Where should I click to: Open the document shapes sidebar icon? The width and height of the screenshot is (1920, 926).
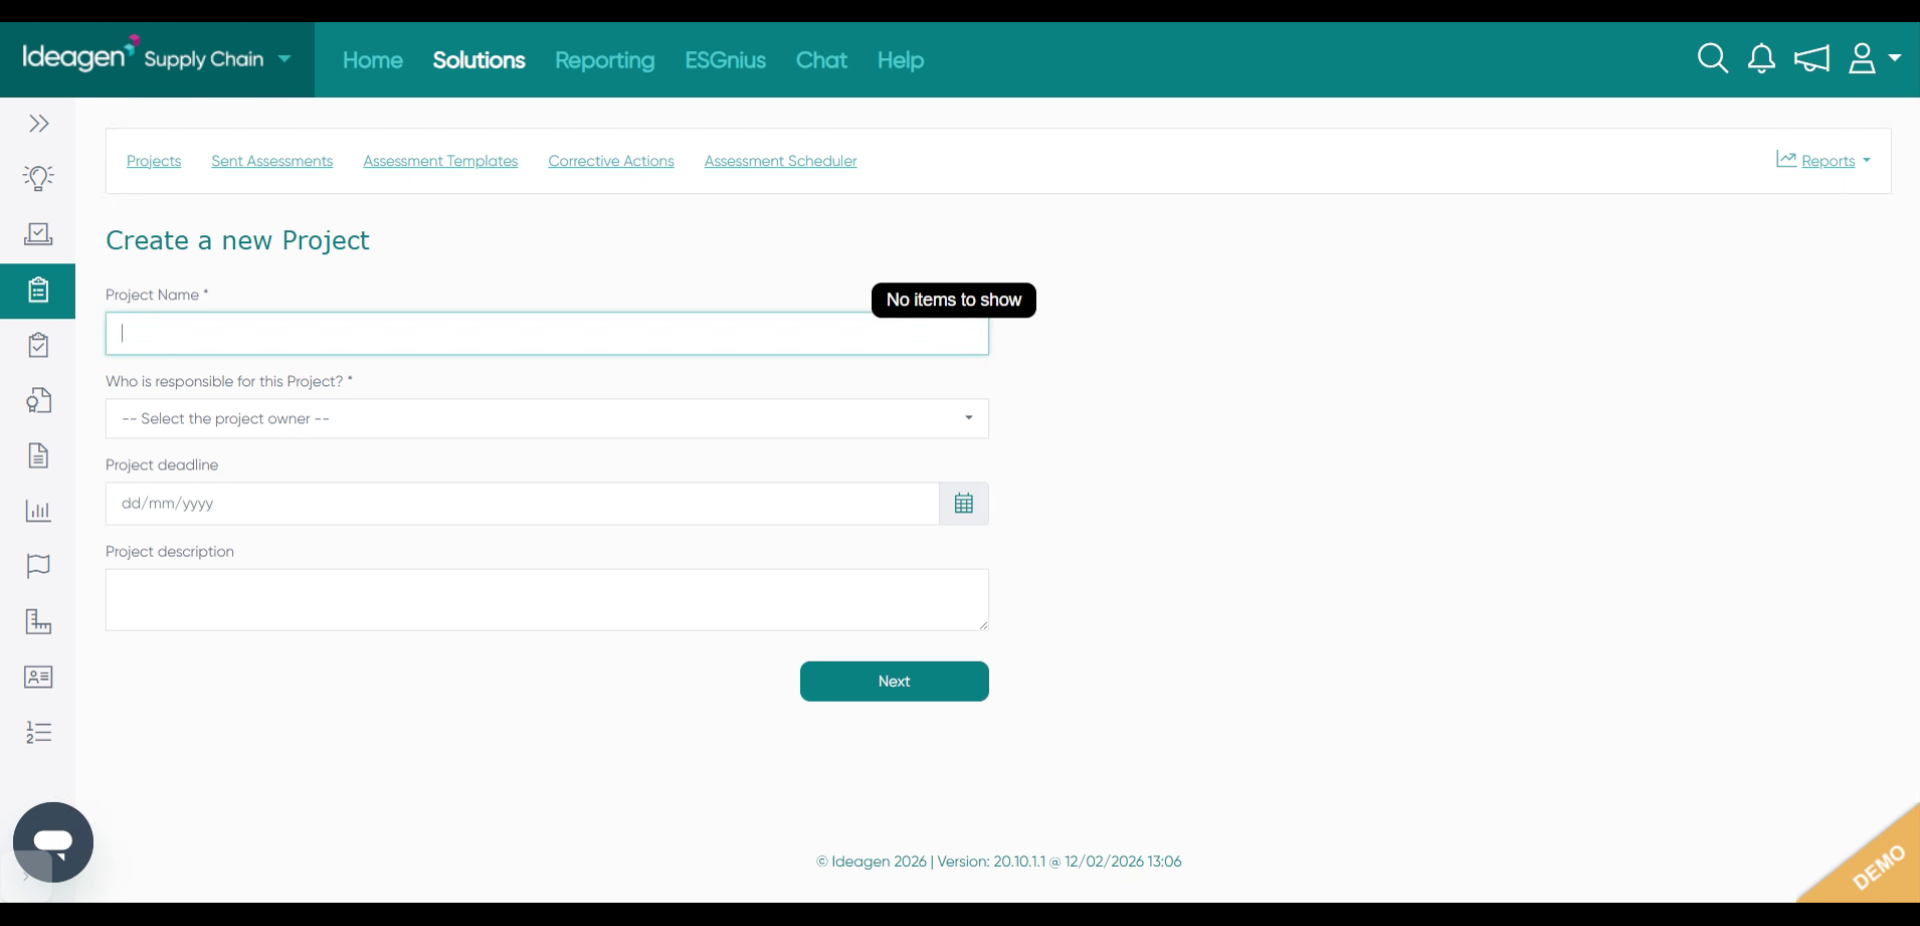tap(38, 401)
